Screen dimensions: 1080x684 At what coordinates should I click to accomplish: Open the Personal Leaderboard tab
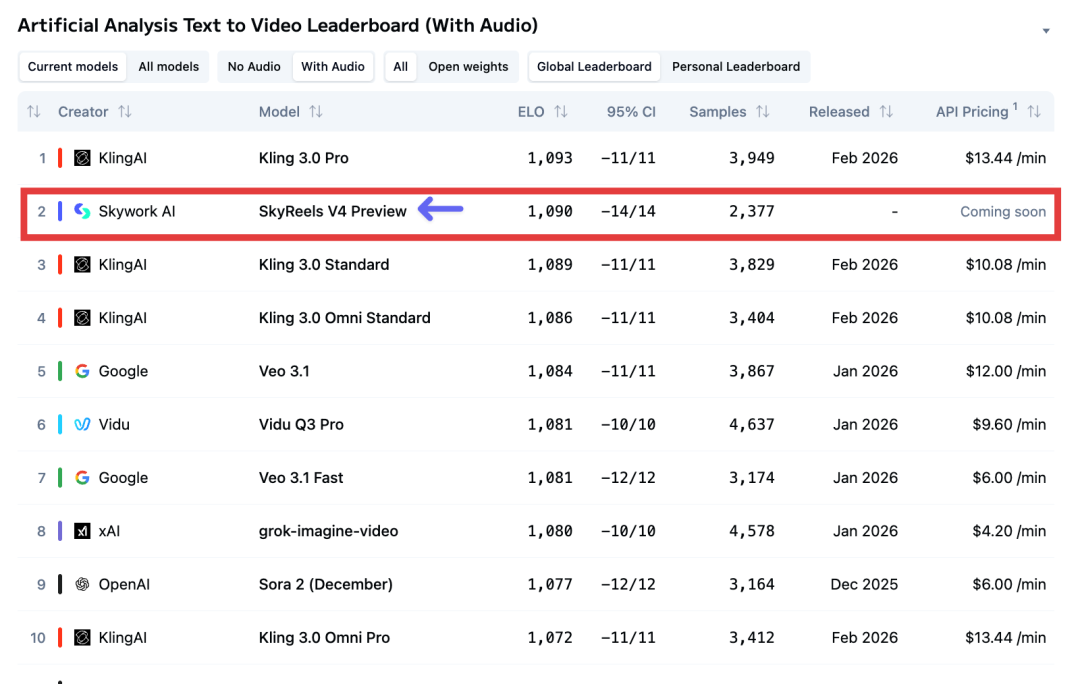pyautogui.click(x=736, y=67)
